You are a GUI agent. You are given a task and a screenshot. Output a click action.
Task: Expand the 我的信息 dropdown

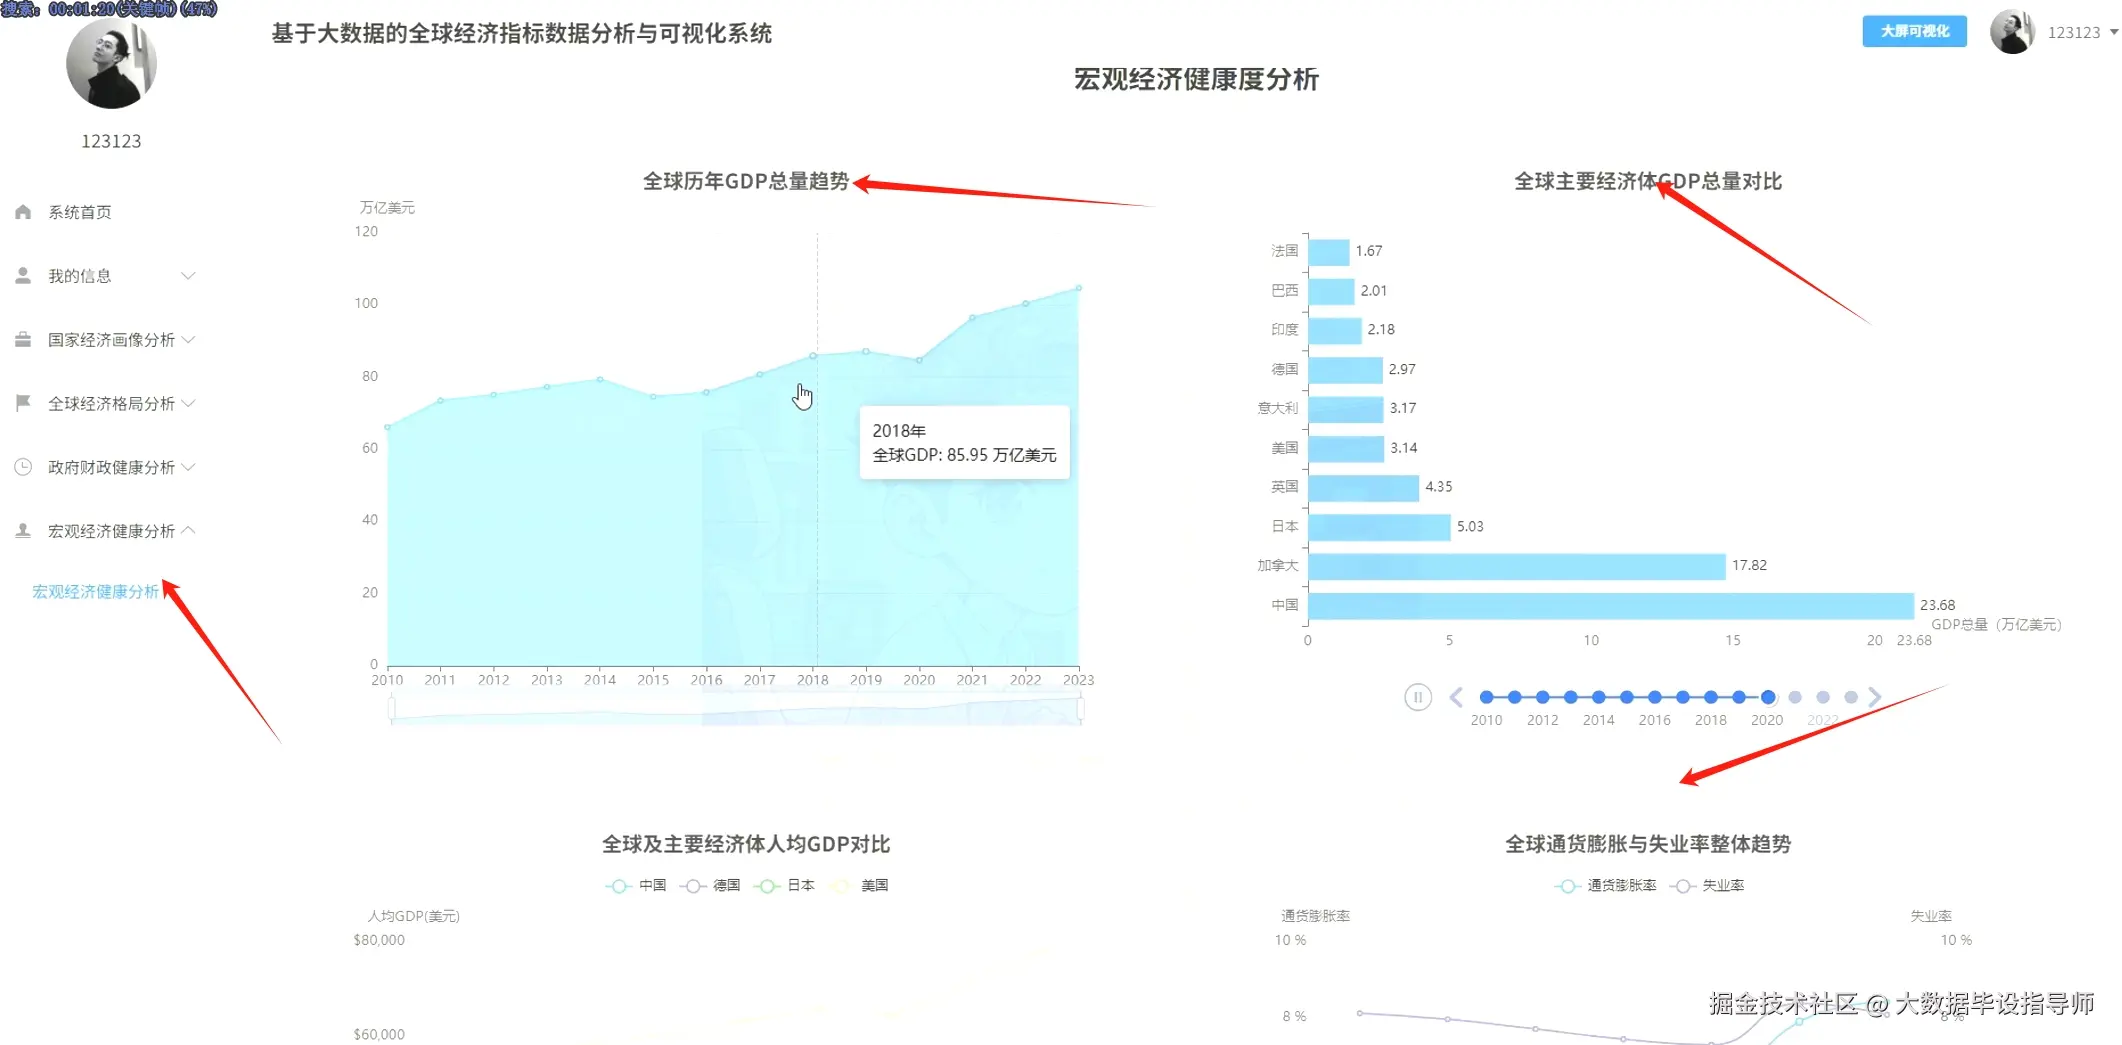tap(189, 275)
